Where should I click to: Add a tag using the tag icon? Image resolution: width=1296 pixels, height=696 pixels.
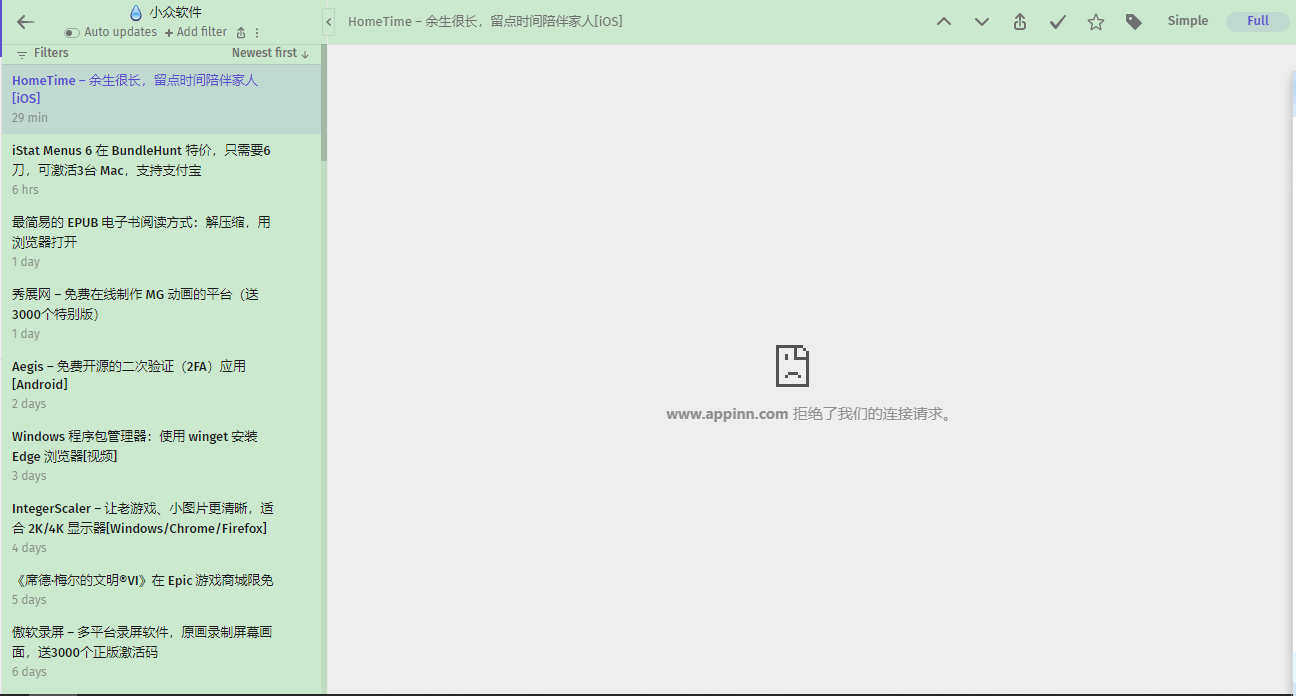click(1133, 22)
